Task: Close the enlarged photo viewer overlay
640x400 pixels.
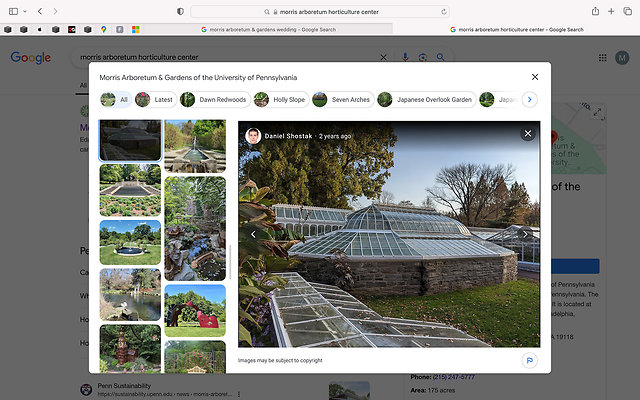Action: (x=527, y=134)
